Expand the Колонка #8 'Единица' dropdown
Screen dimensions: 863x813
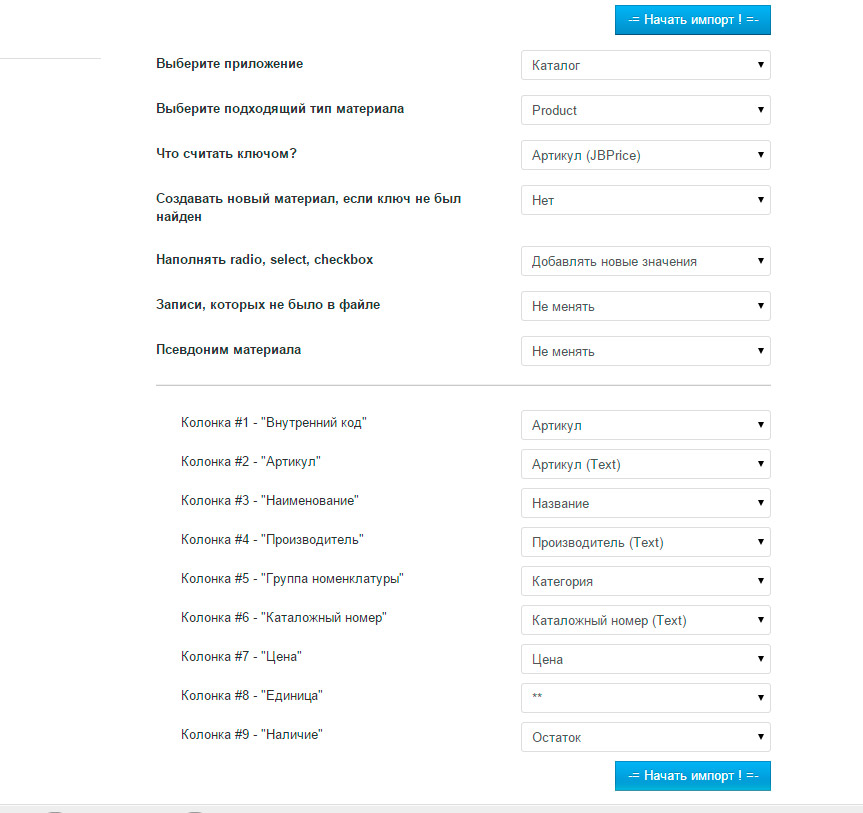coord(645,698)
